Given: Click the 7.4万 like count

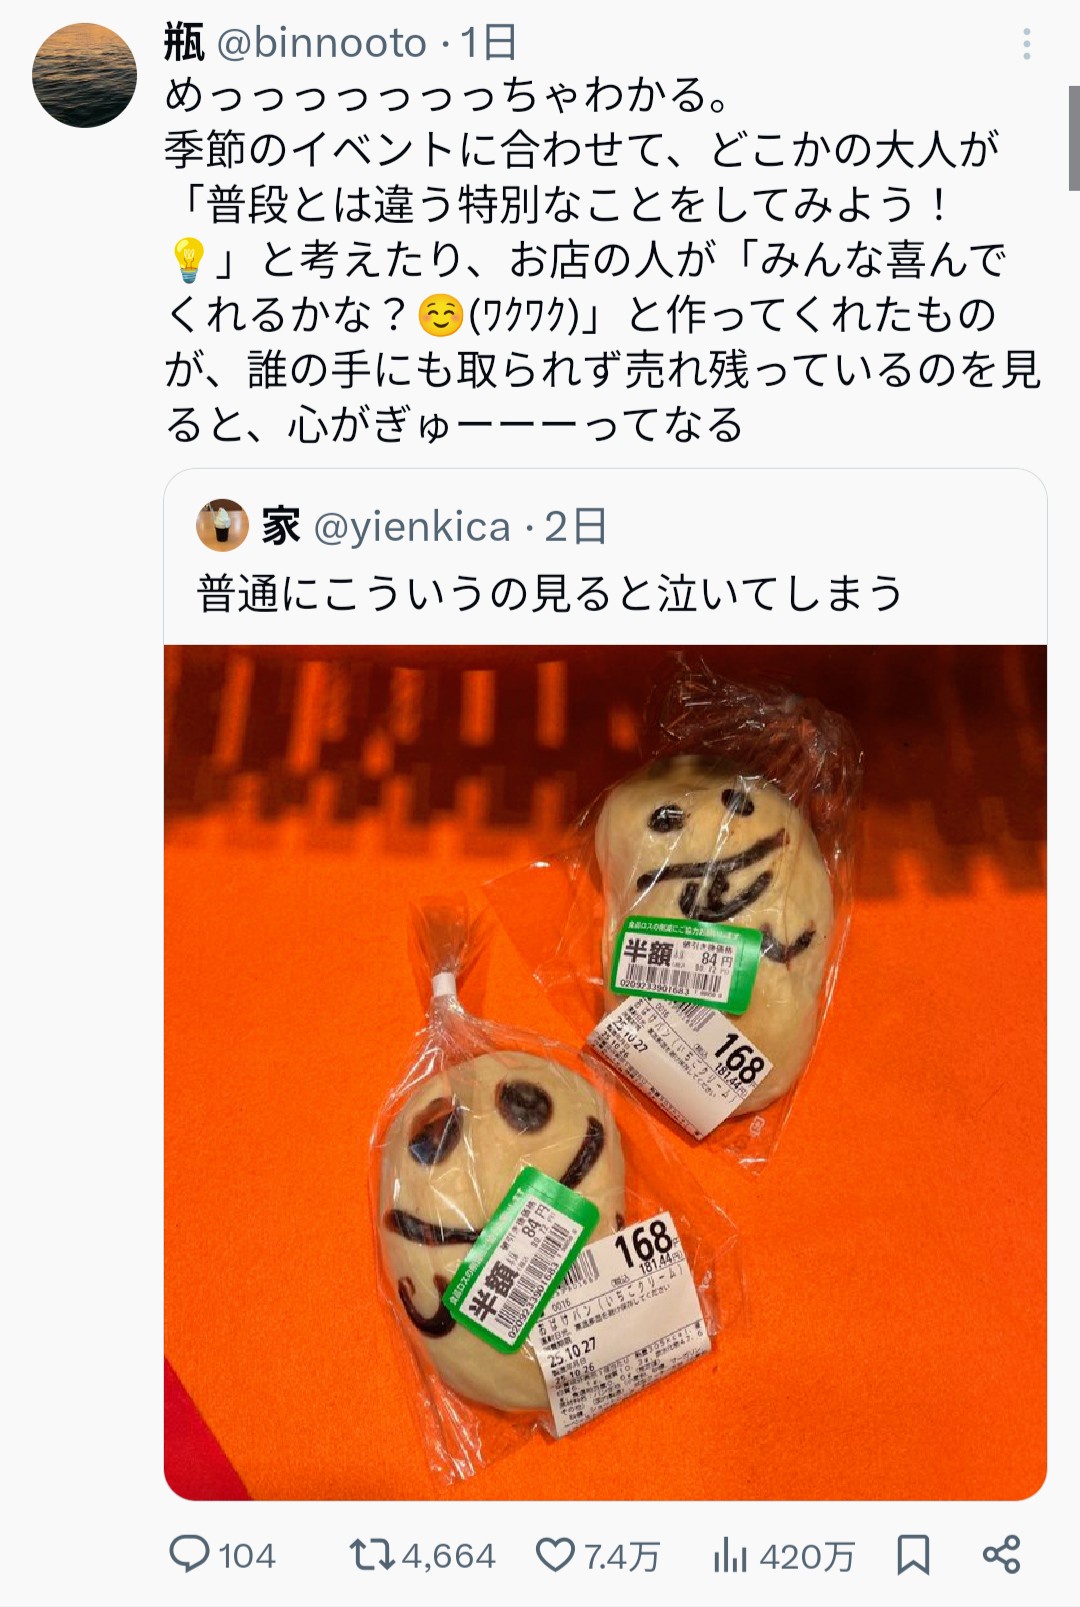Looking at the screenshot, I should (621, 1556).
